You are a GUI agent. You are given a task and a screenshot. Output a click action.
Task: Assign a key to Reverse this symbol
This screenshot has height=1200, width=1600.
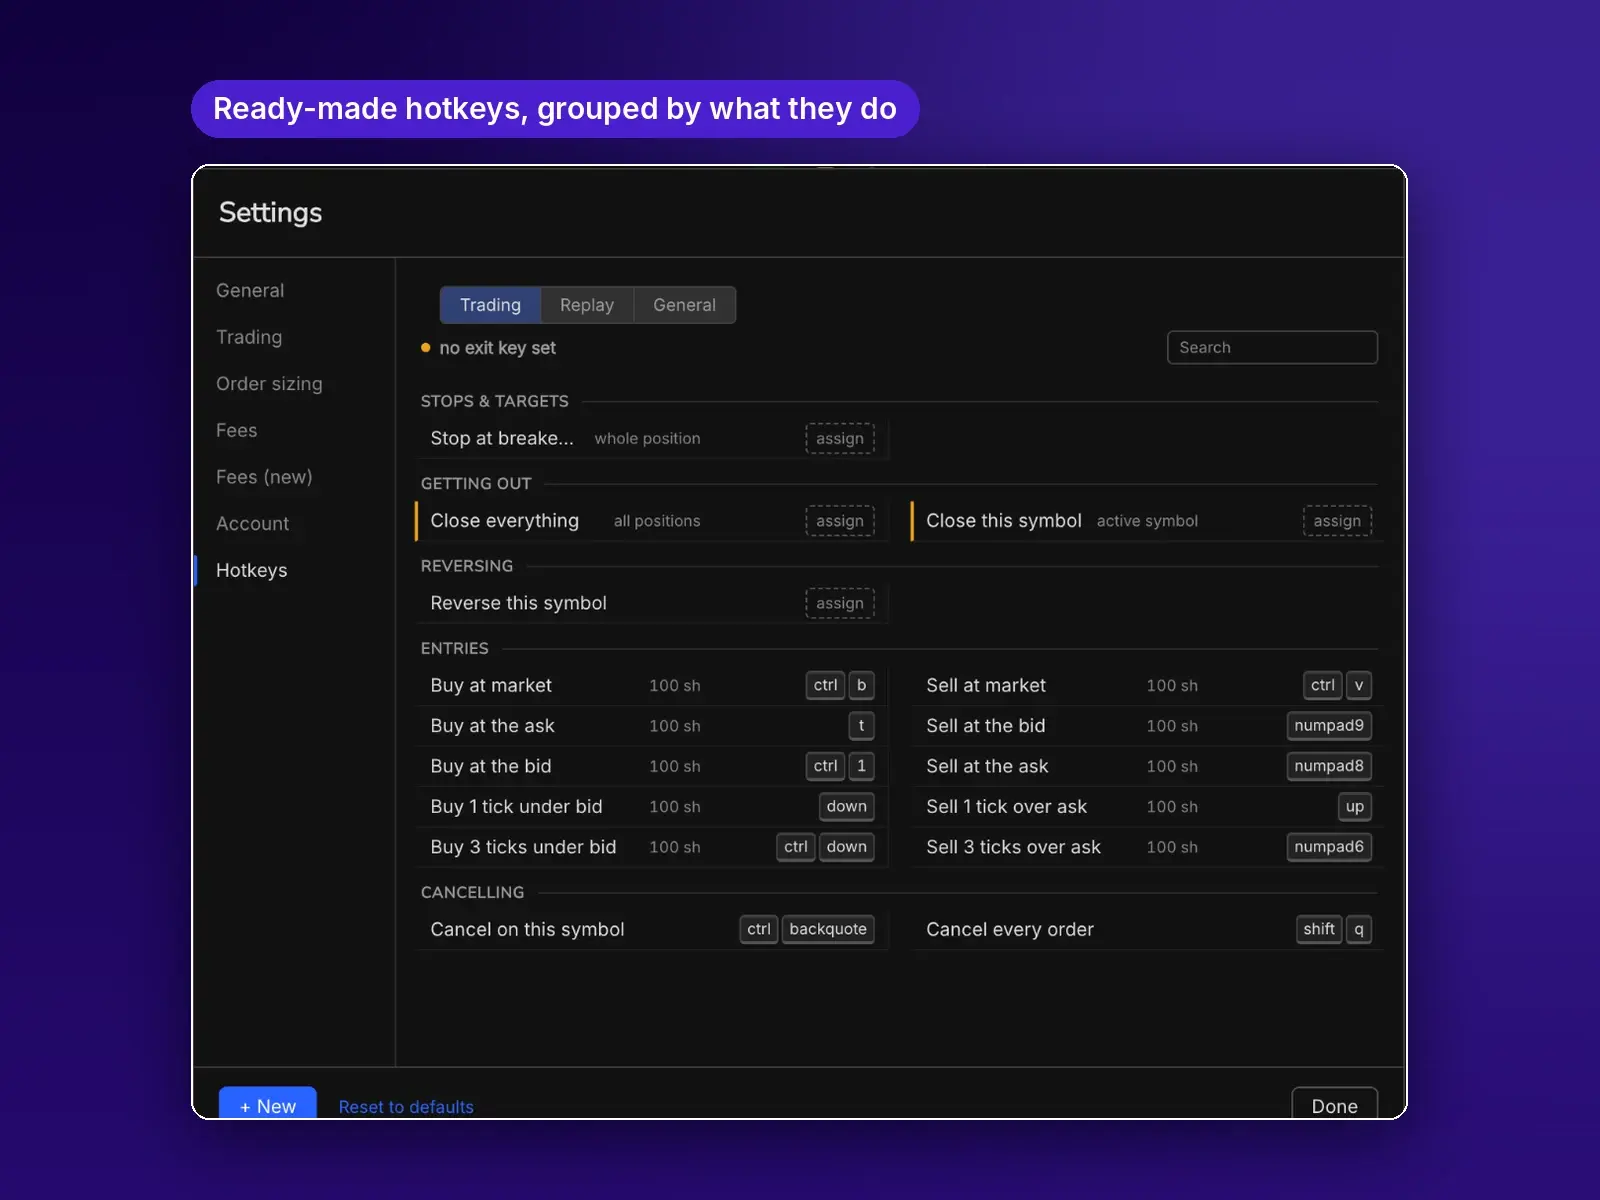[x=840, y=603]
